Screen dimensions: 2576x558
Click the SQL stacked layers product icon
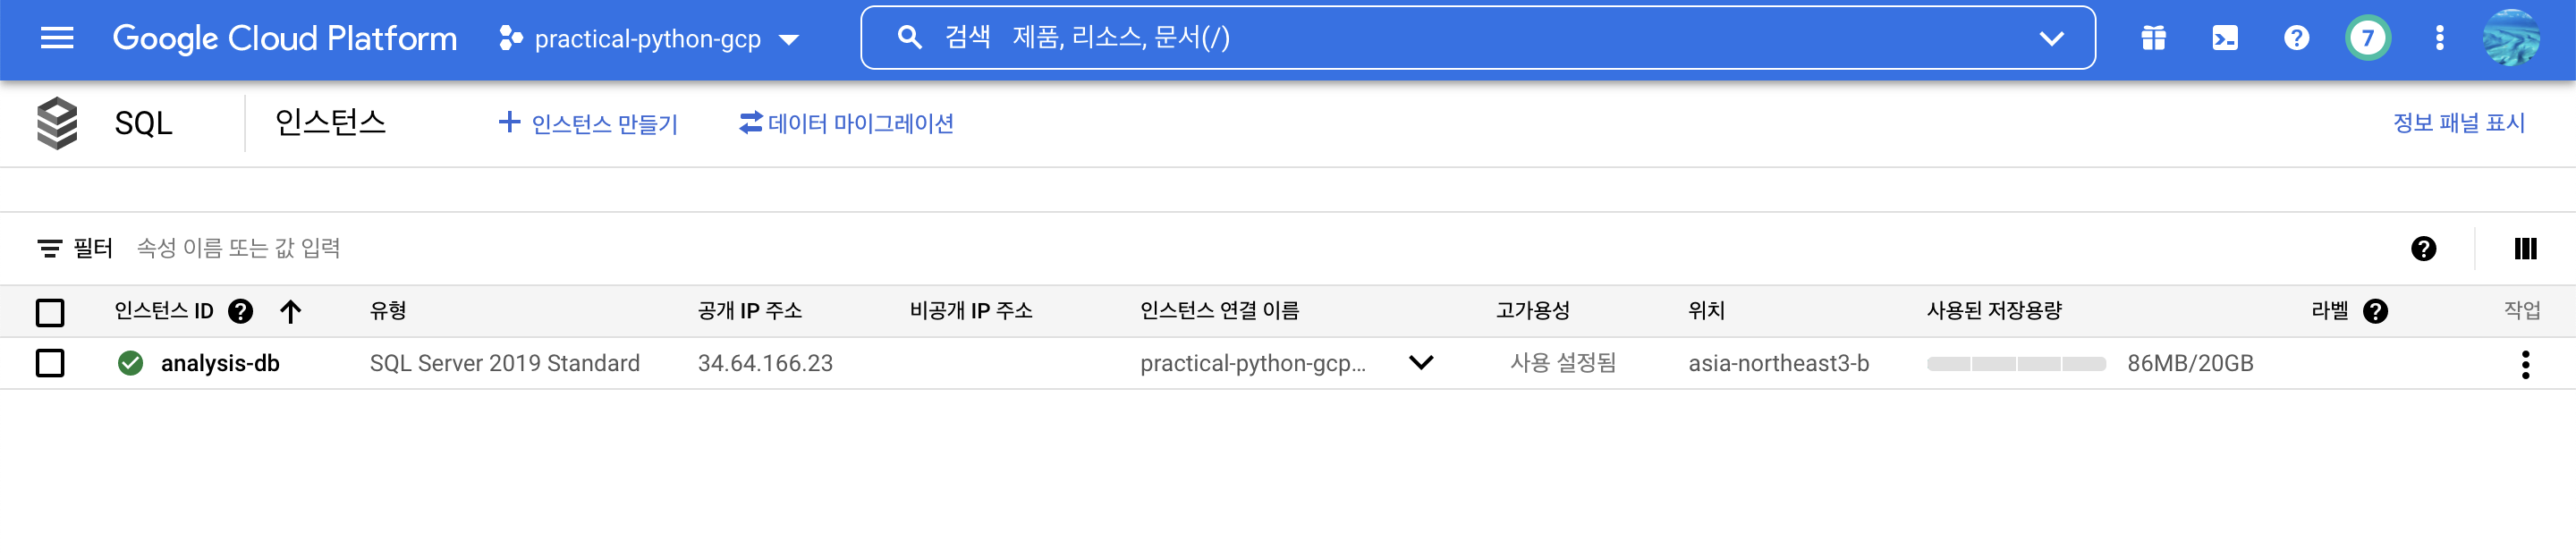[57, 123]
